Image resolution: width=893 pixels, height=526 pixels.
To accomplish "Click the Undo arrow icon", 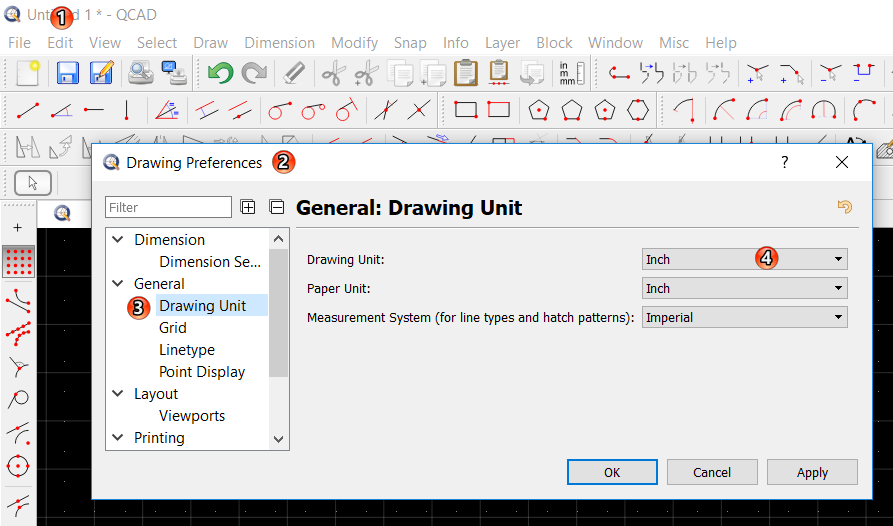I will pyautogui.click(x=220, y=73).
